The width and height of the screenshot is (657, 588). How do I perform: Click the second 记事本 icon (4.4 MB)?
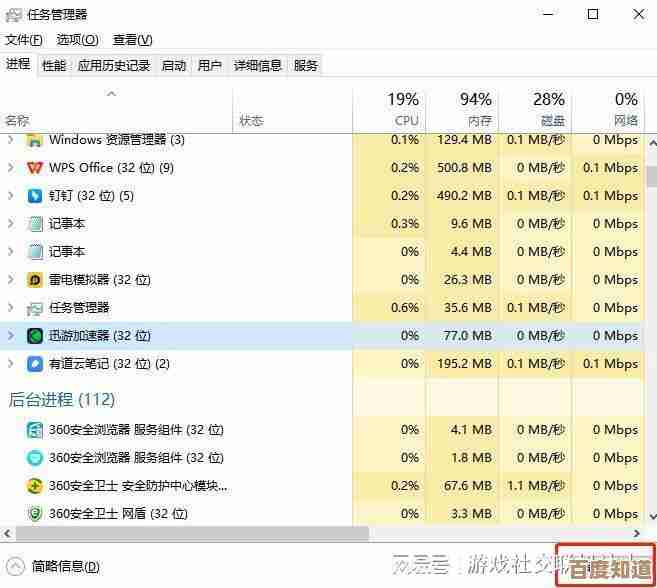tap(35, 252)
